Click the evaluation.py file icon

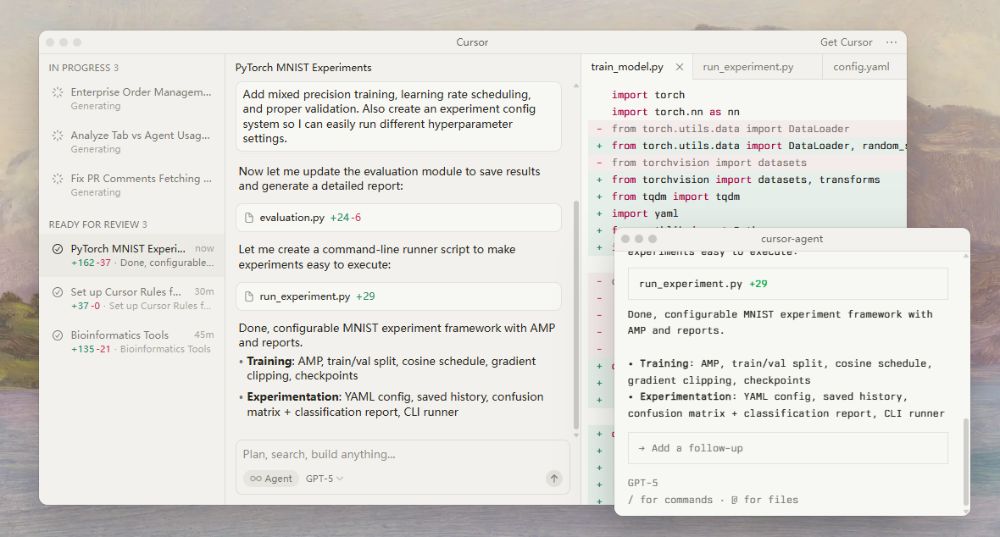250,217
